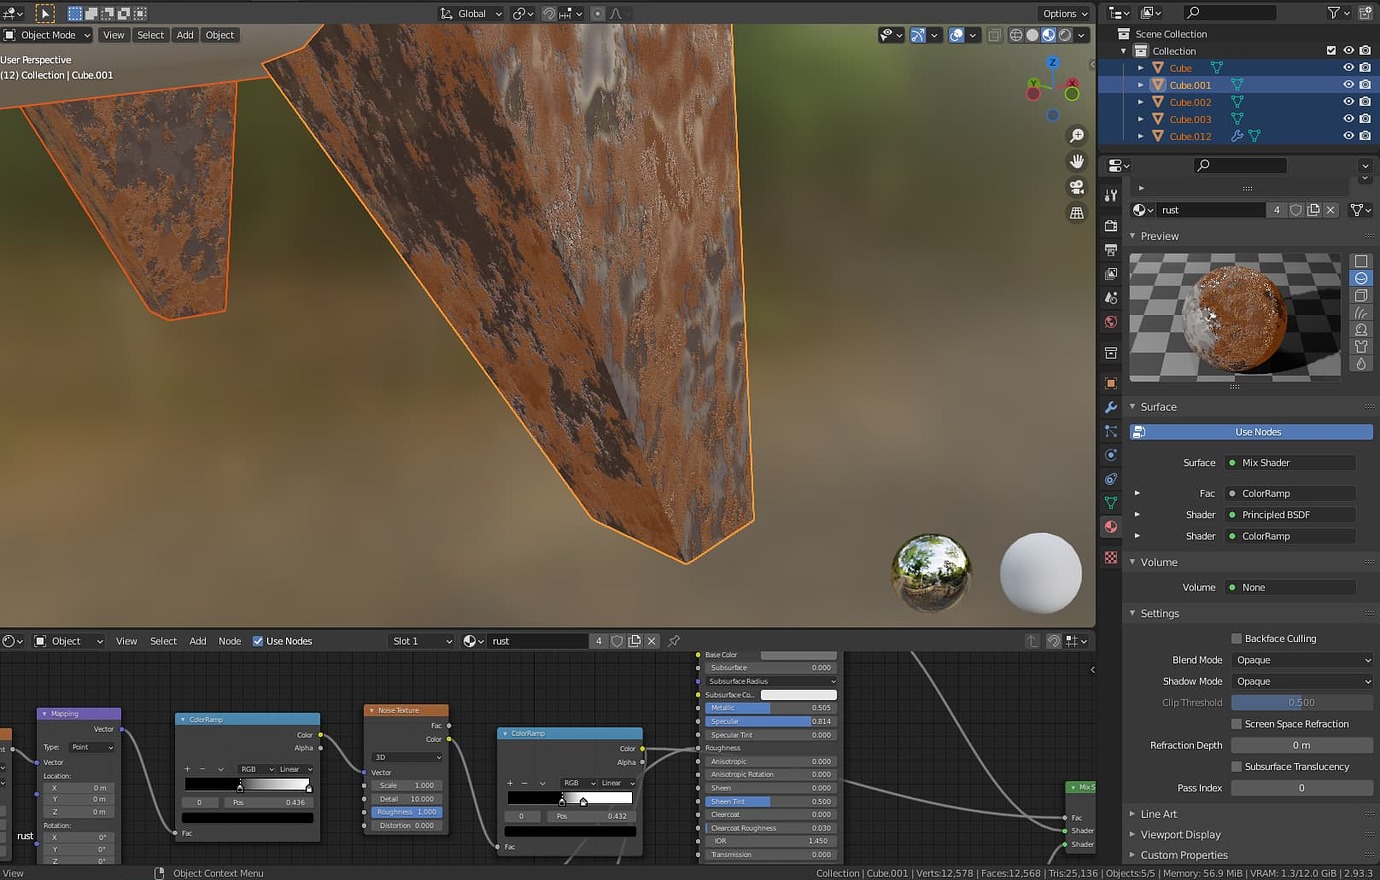Toggle X-ray view icon
The height and width of the screenshot is (880, 1380).
(x=994, y=35)
